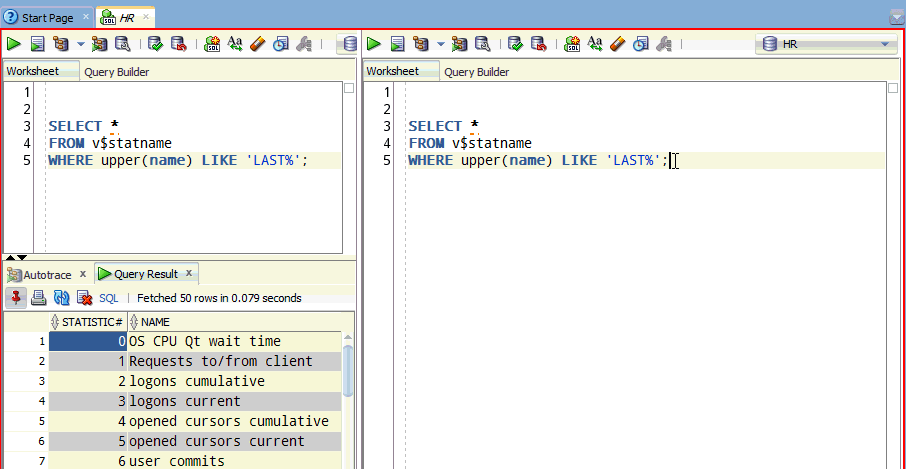Click the results grid vertical scrollbar thumb
The height and width of the screenshot is (469, 906).
(x=348, y=371)
